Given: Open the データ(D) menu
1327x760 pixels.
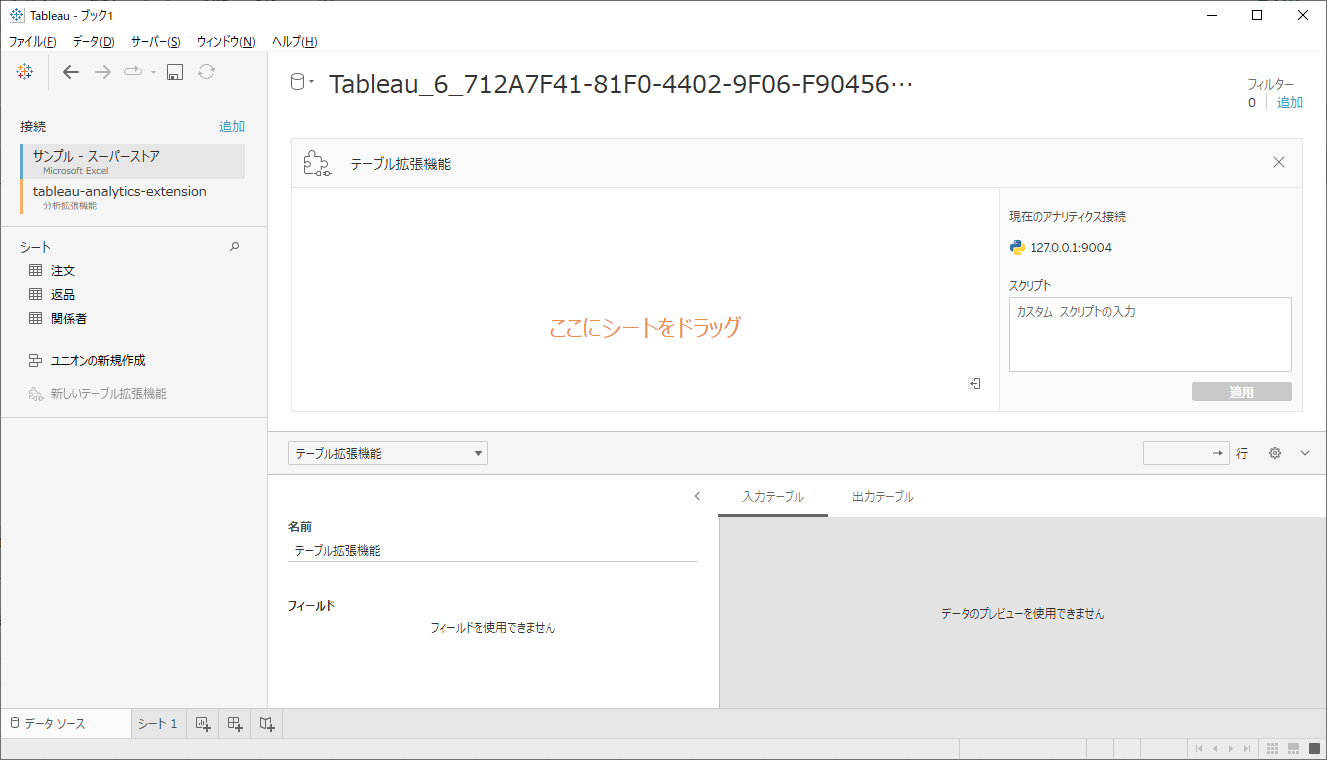Looking at the screenshot, I should 93,41.
